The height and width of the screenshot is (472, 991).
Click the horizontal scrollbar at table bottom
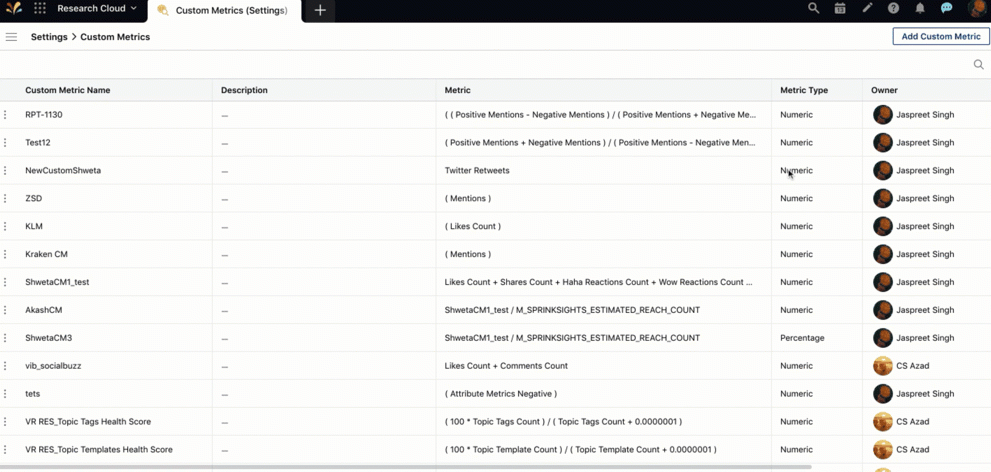406,468
